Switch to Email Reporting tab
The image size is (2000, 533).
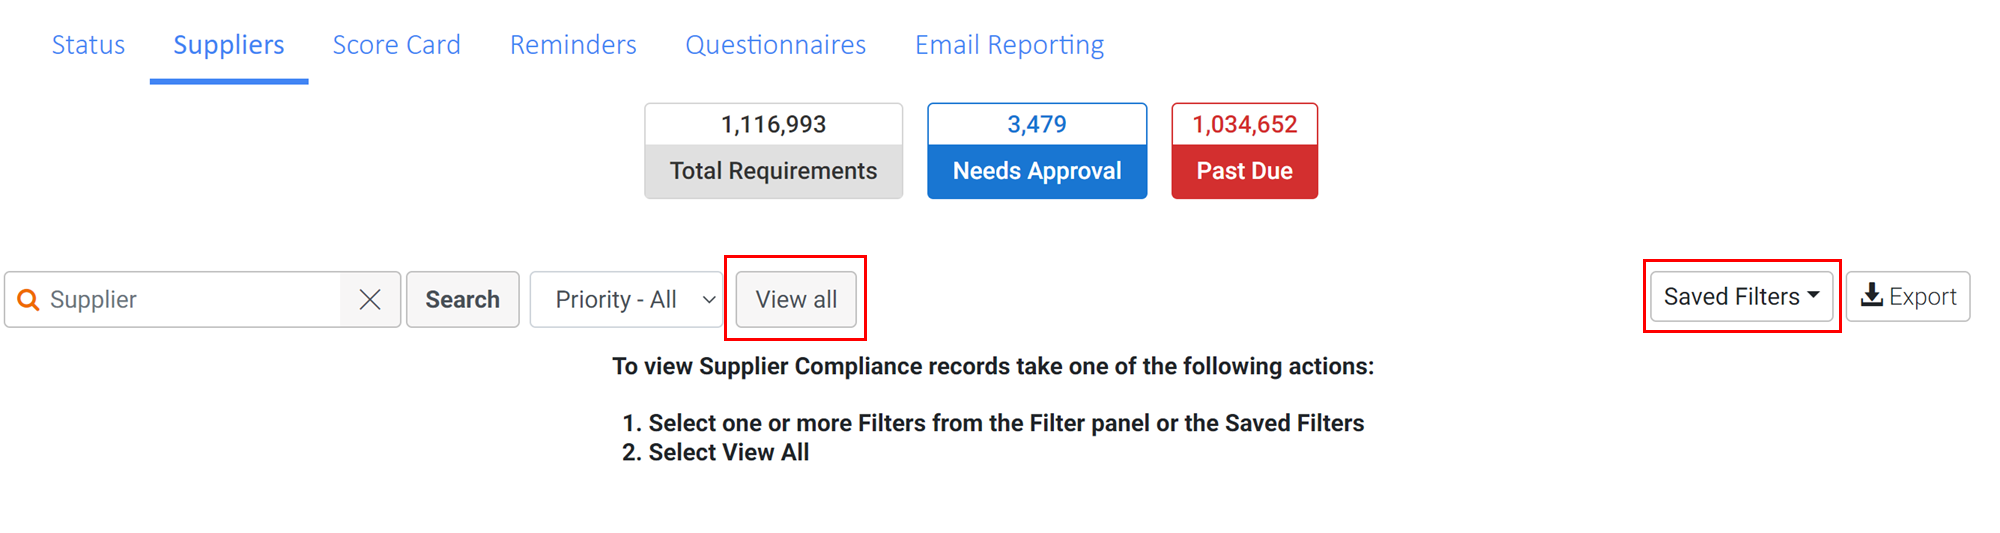pyautogui.click(x=1009, y=45)
